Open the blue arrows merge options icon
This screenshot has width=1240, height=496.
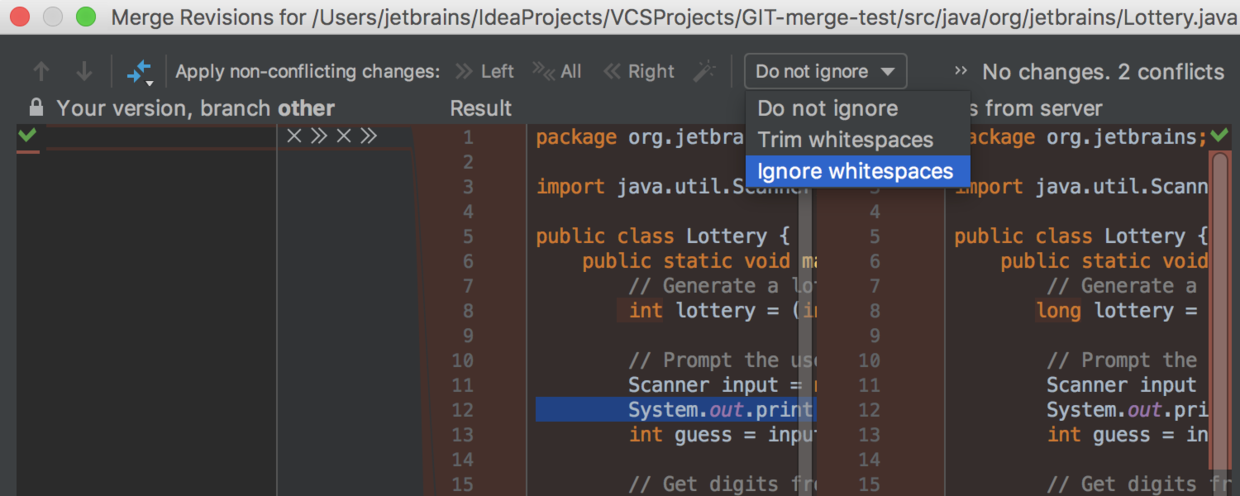pyautogui.click(x=139, y=72)
